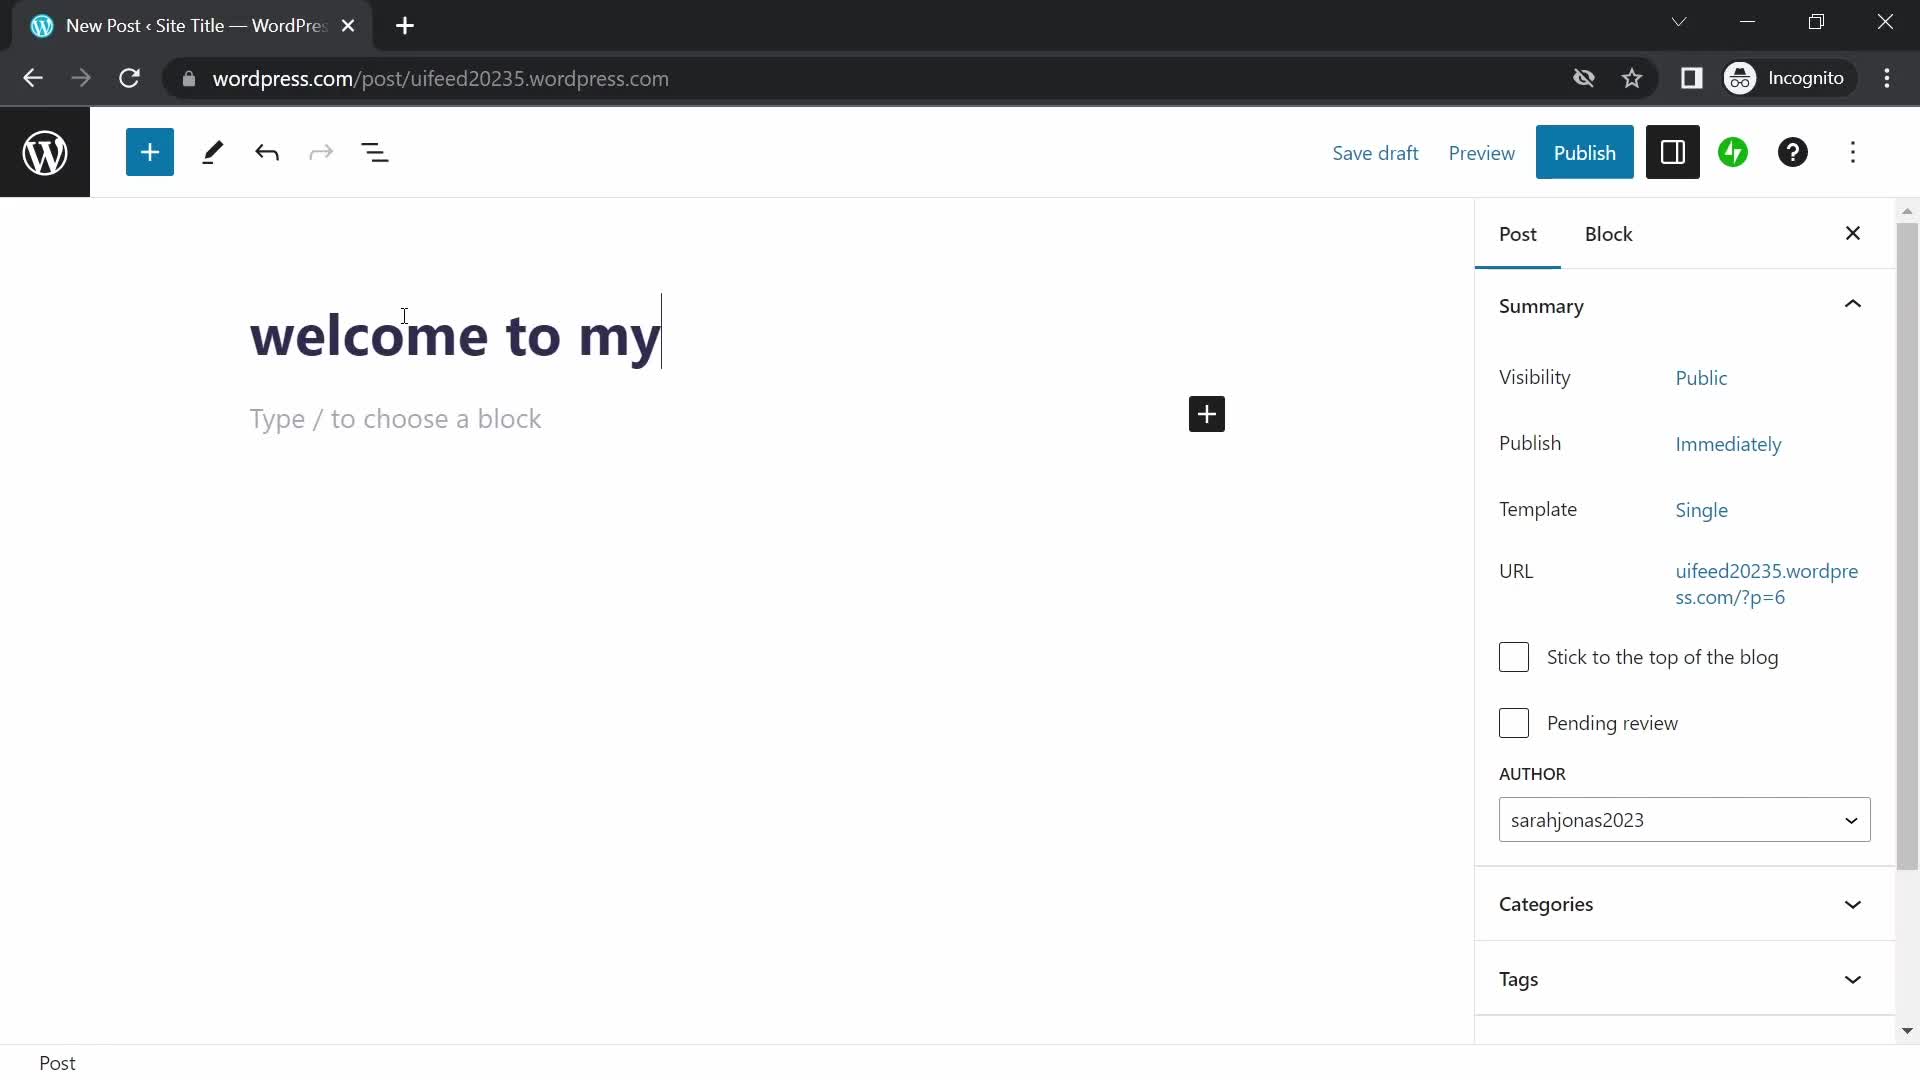
Task: Enable the Pending review checkbox
Action: (x=1514, y=723)
